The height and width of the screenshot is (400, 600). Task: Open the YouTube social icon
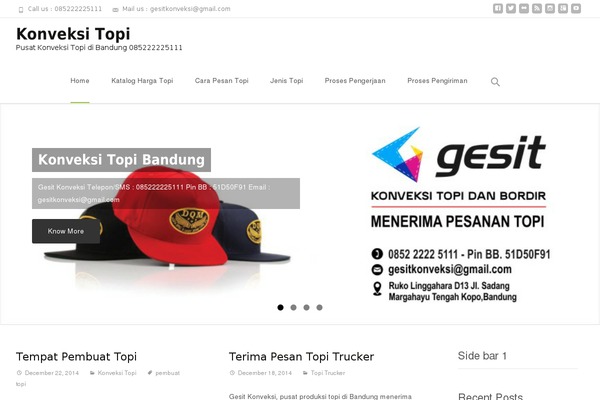click(576, 8)
